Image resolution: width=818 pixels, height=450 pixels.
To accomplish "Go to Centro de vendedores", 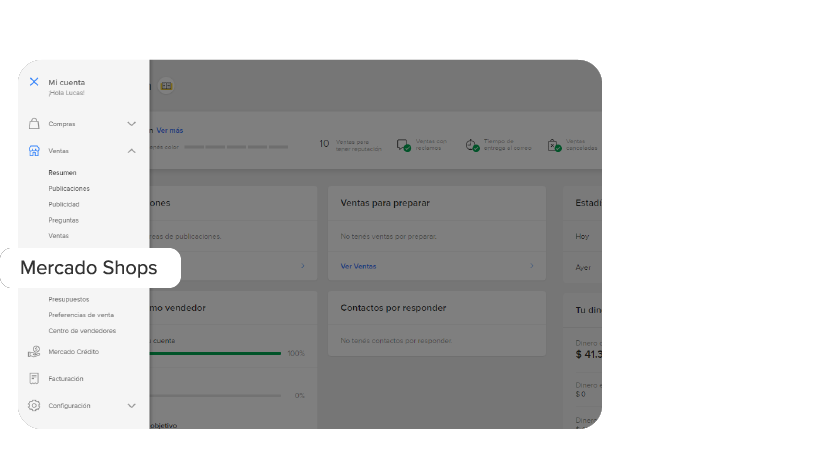I will 82,331.
